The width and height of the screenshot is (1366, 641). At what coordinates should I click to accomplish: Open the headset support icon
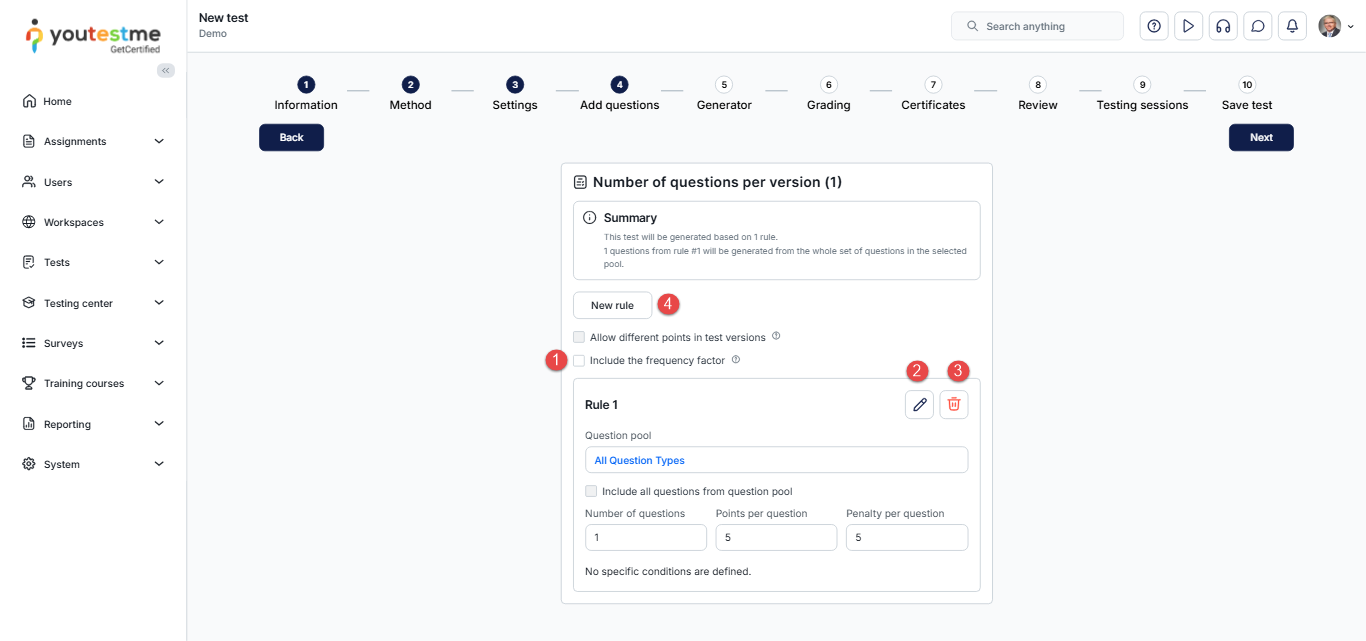(1223, 26)
